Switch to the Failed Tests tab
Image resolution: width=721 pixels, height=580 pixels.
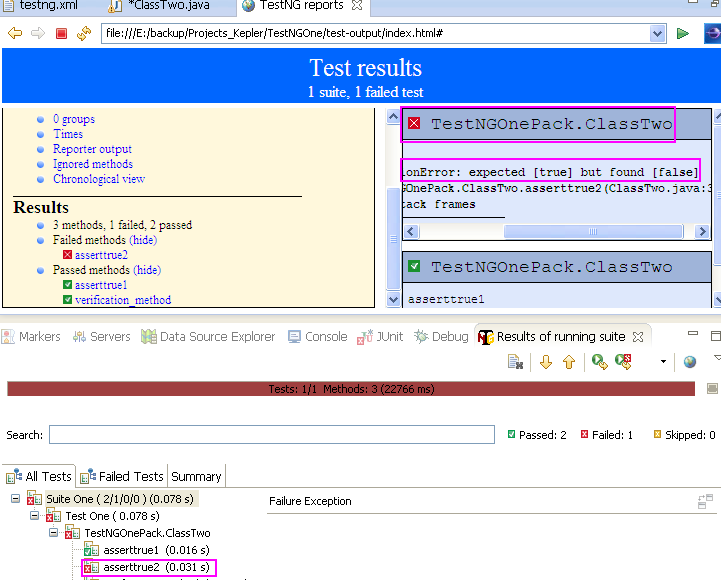122,477
